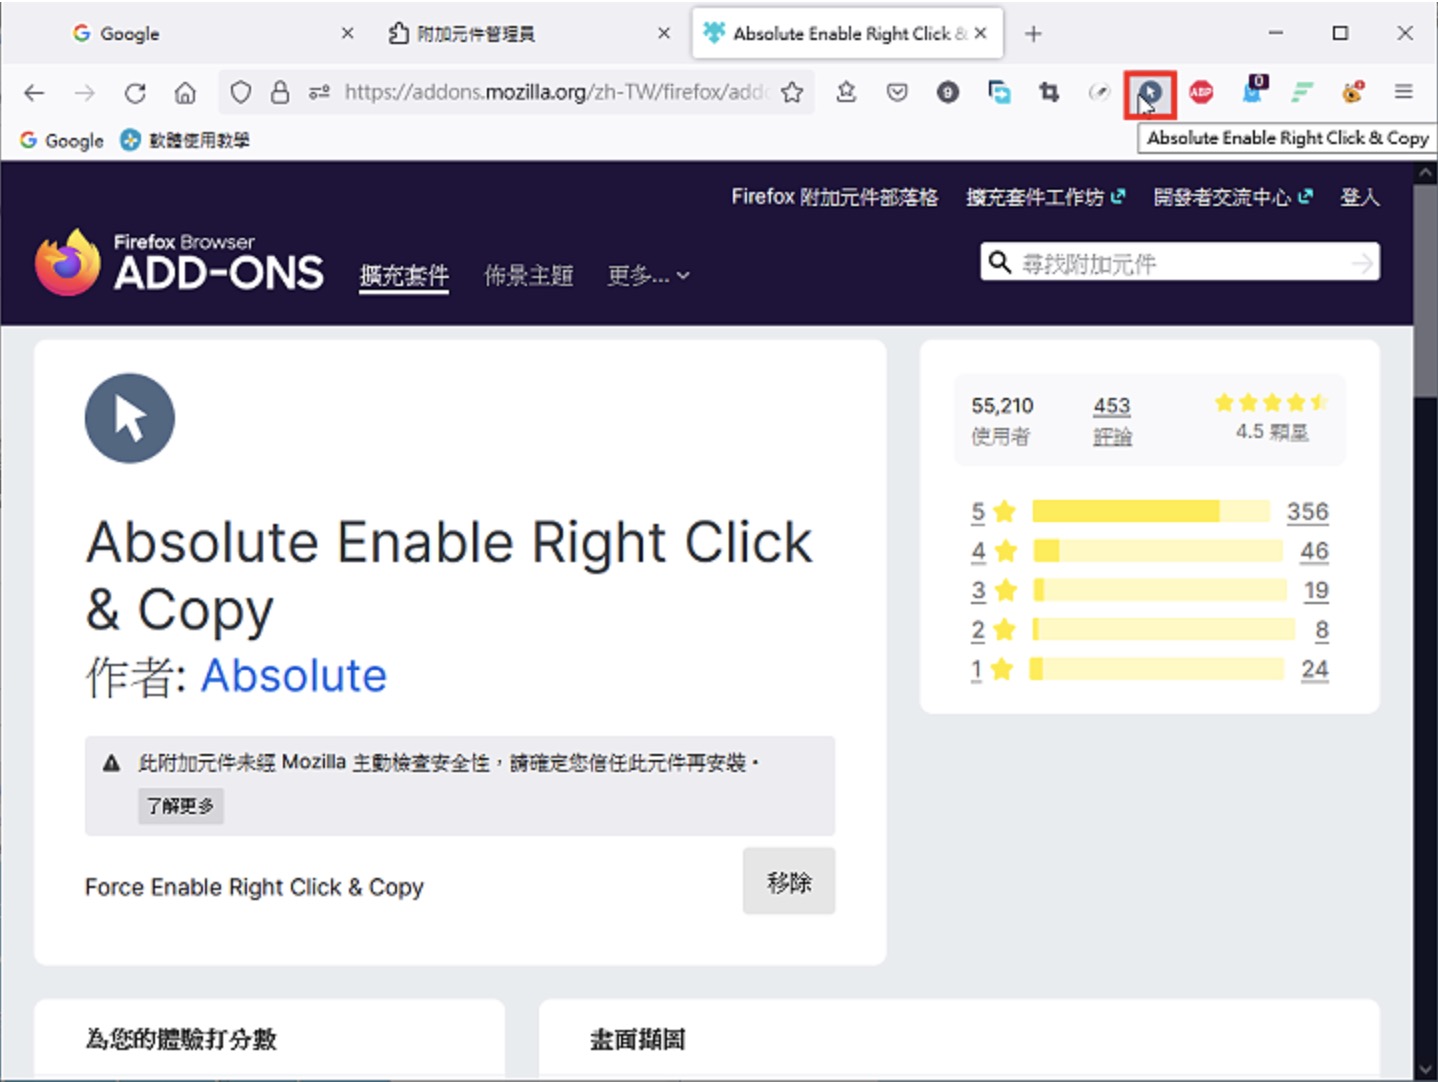Click the 4-star rating bar
Screen dimensions: 1438x1082
point(1158,551)
